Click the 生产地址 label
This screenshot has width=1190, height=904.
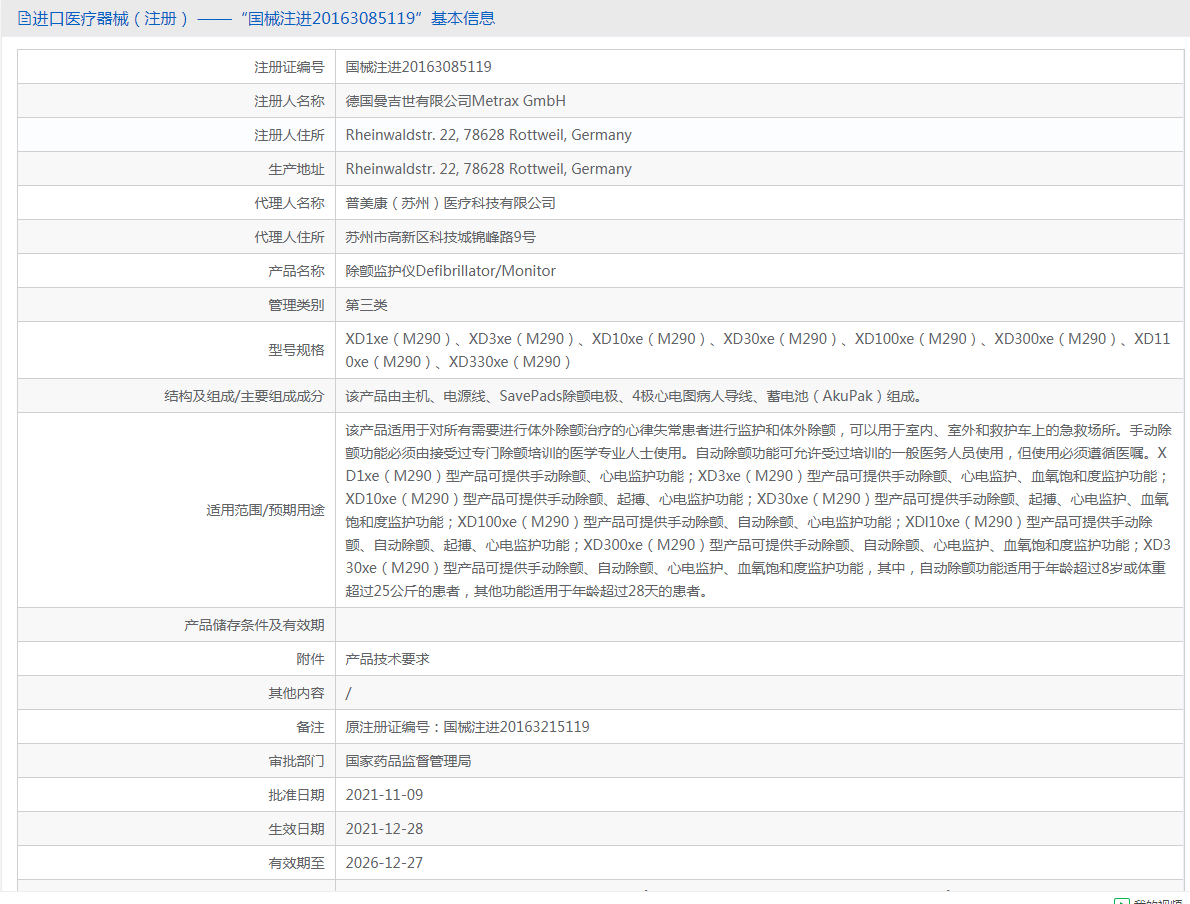296,169
